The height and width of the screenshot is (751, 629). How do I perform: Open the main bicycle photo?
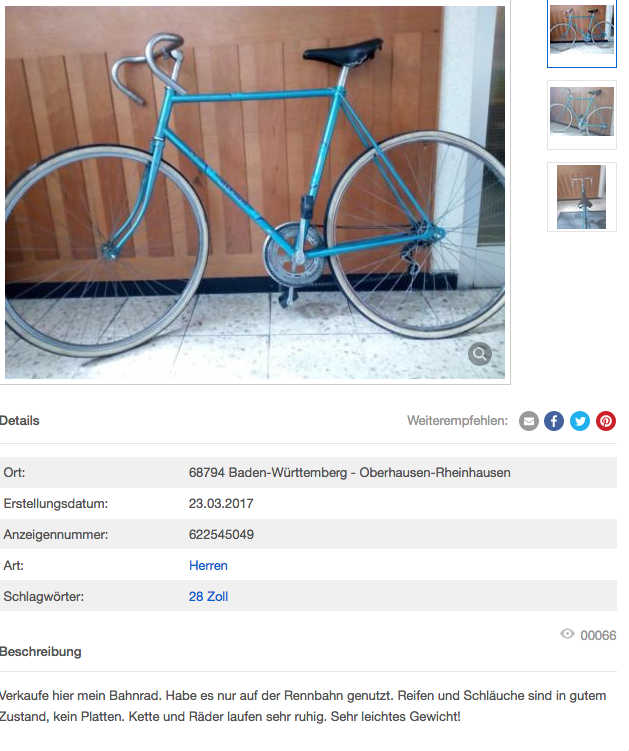pos(254,192)
